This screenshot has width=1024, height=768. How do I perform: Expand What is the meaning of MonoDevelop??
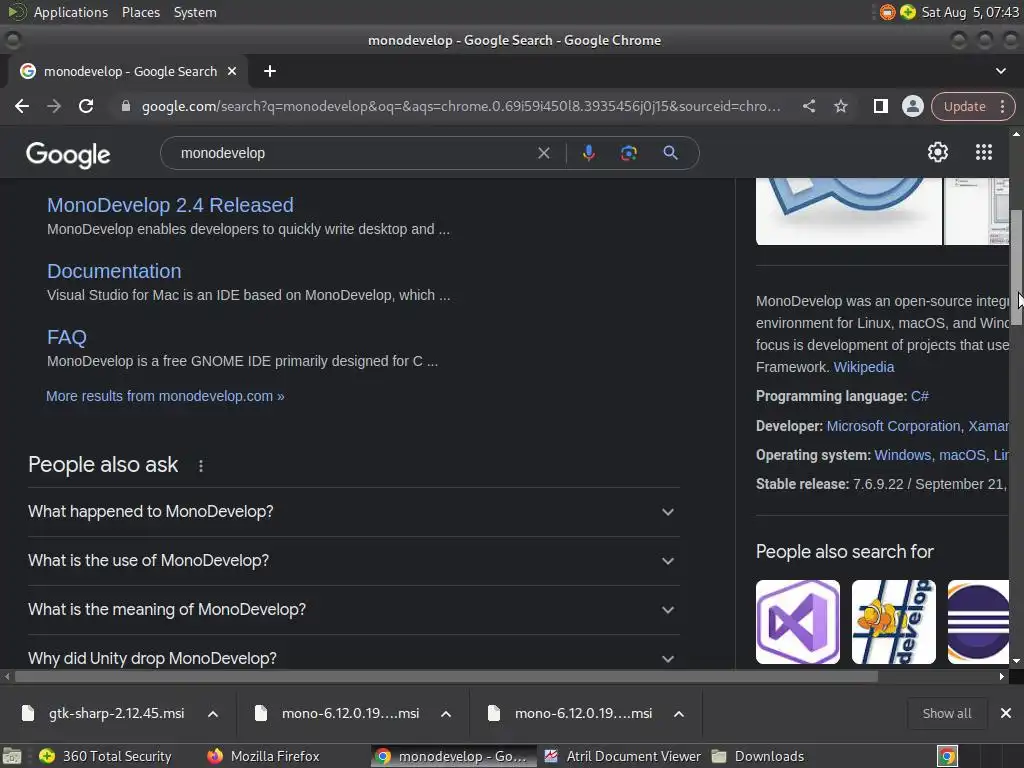[x=353, y=610]
